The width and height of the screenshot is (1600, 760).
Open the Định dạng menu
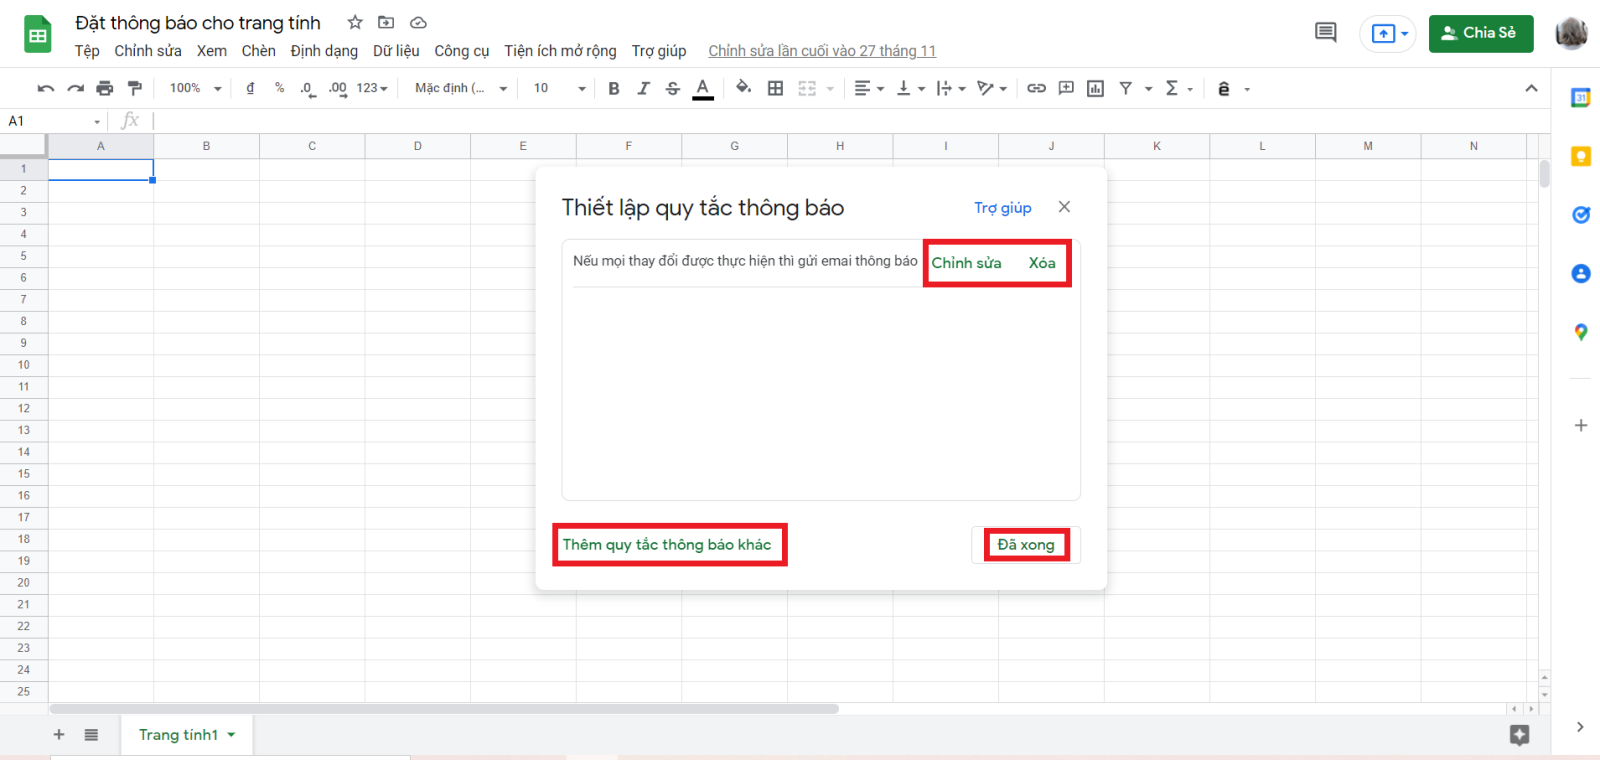[x=324, y=51]
